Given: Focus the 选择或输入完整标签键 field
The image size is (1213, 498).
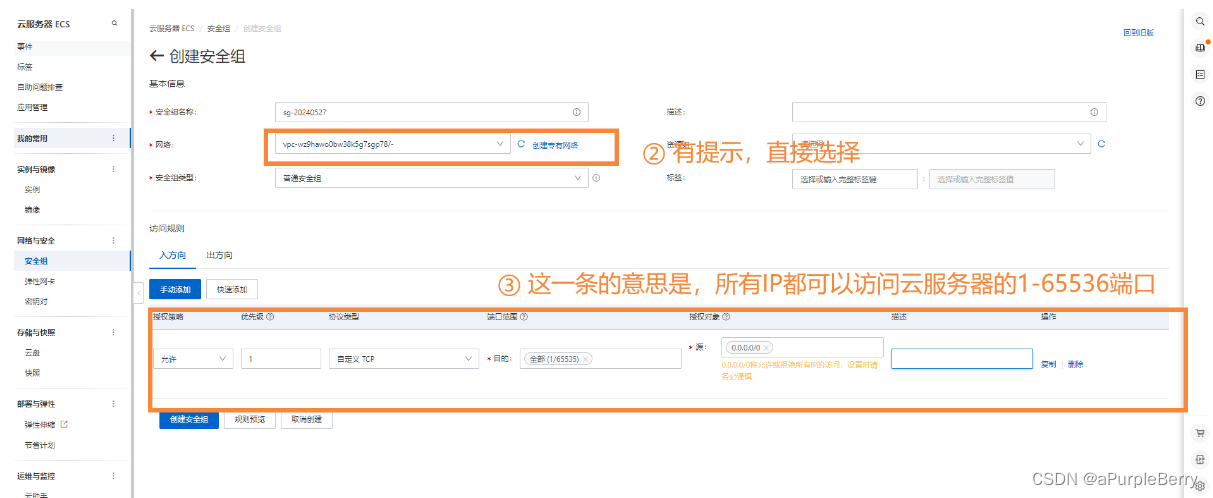Looking at the screenshot, I should (x=855, y=179).
